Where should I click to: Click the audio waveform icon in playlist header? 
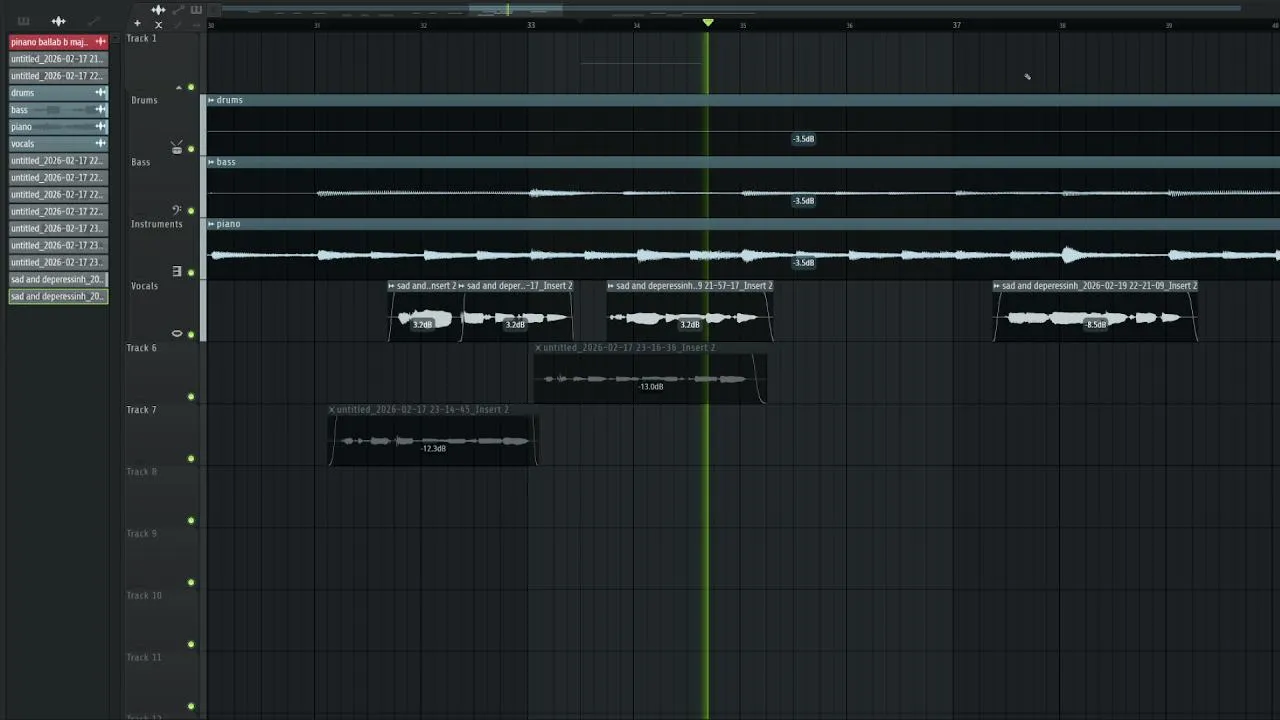[x=158, y=10]
